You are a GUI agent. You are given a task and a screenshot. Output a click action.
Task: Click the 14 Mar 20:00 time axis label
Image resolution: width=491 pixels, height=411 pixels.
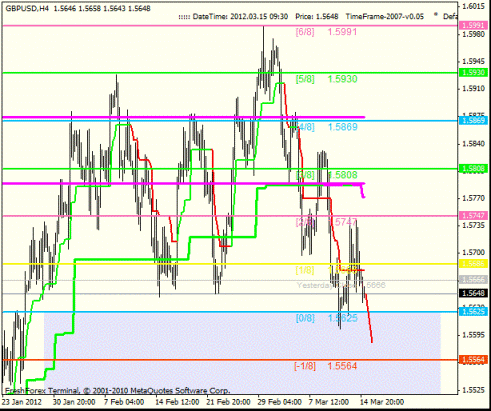tap(382, 402)
